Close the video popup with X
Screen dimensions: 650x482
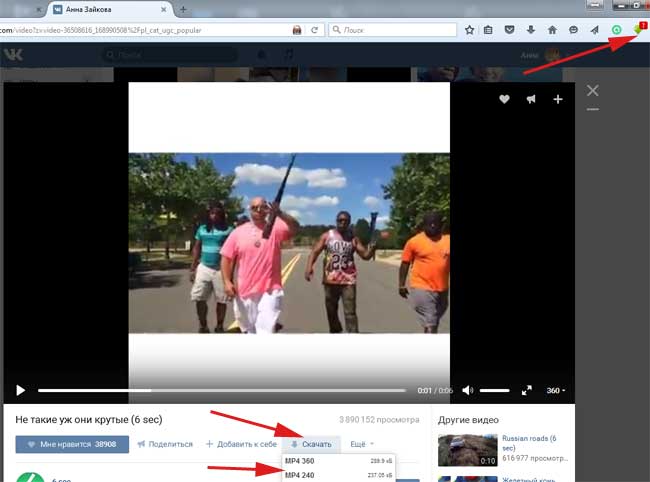[593, 91]
